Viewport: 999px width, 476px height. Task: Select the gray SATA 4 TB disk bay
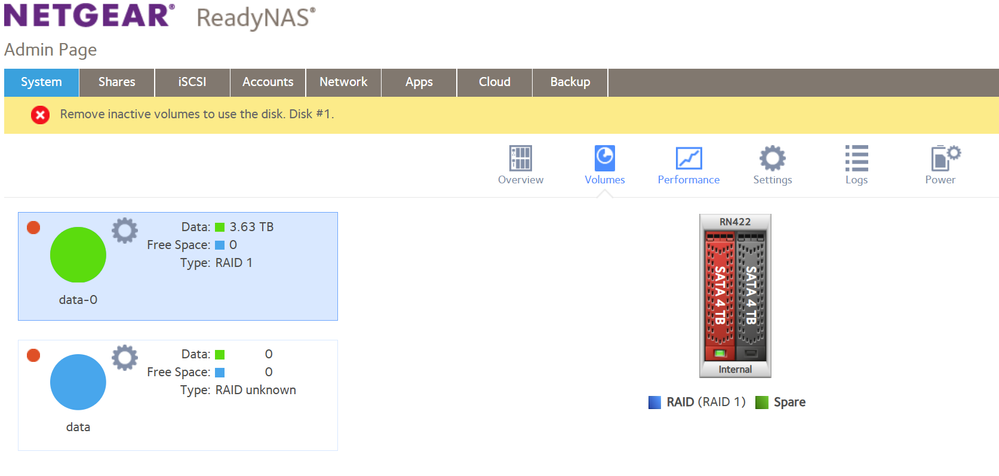[749, 293]
